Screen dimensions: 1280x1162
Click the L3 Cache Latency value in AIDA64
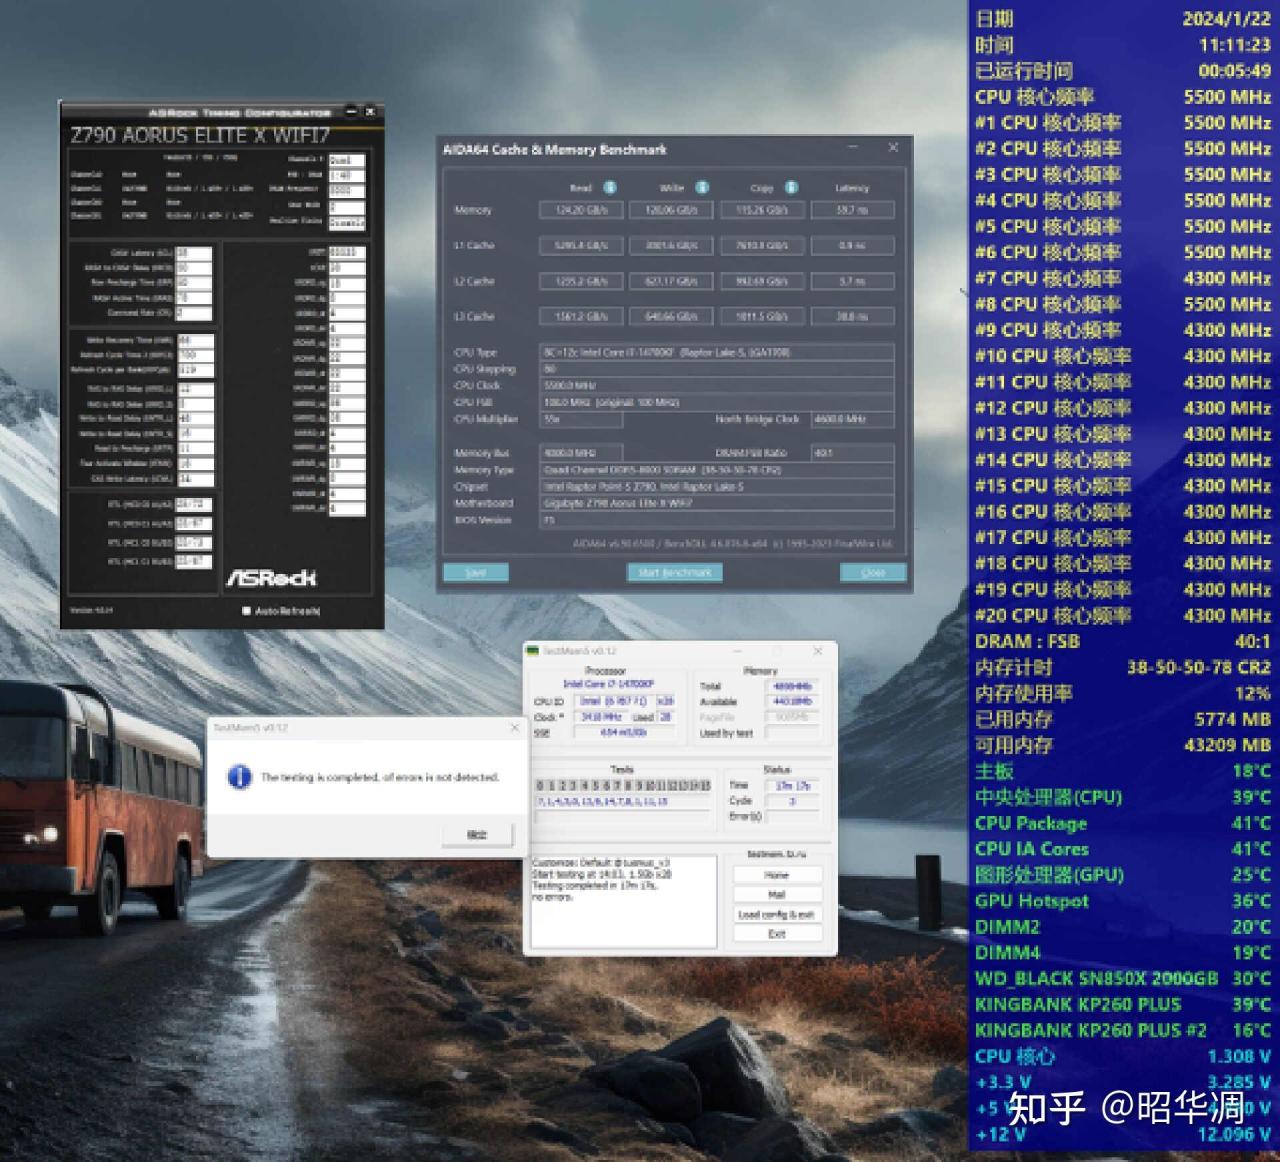[852, 317]
